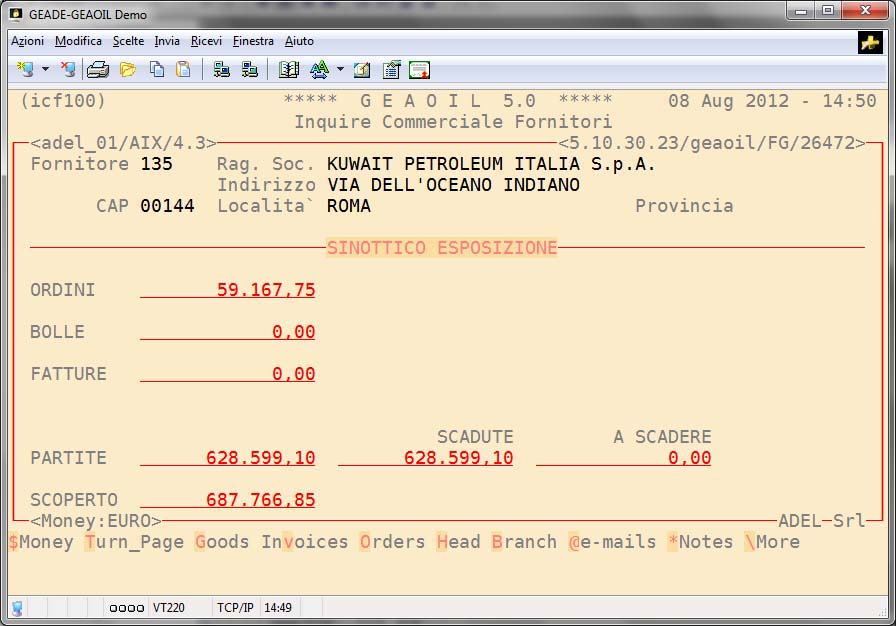This screenshot has width=896, height=626.
Task: Click the copy icon in toolbar
Action: tap(157, 70)
